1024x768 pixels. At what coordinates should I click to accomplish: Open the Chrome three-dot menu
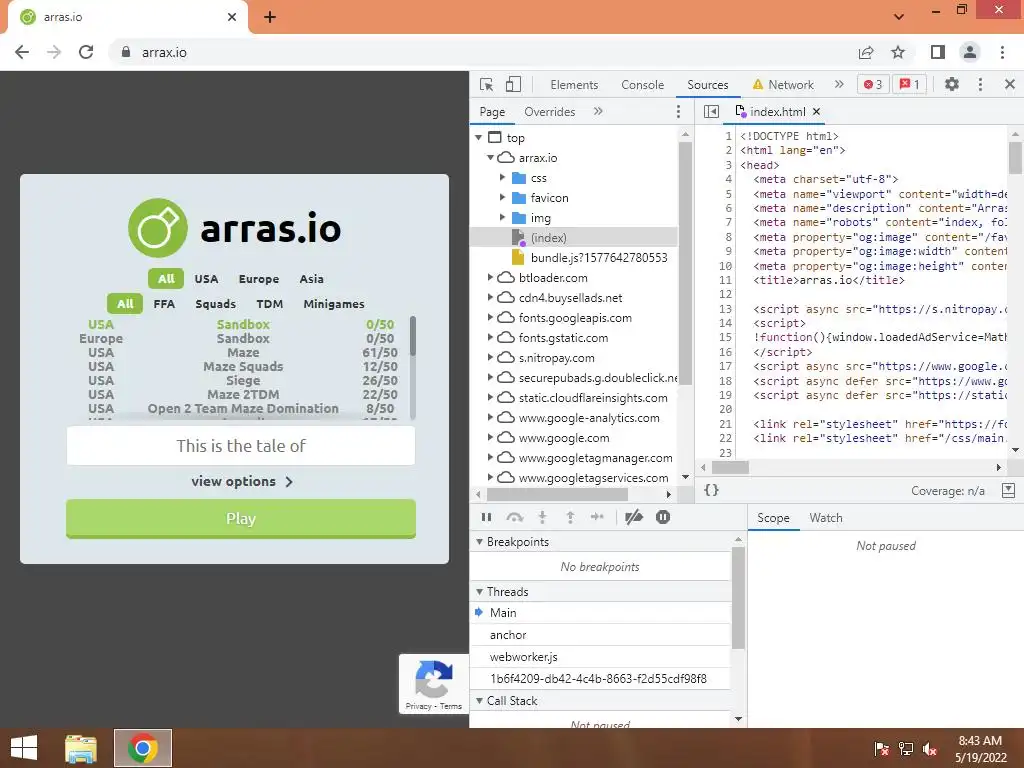point(1002,52)
